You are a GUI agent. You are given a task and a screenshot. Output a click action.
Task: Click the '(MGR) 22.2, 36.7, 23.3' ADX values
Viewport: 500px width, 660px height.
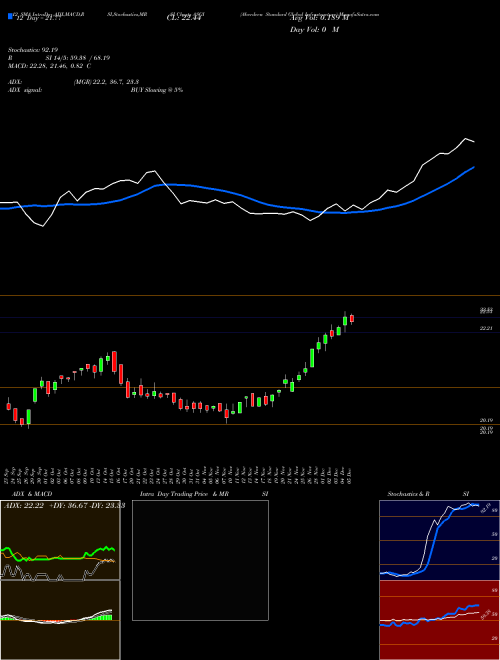click(x=106, y=82)
